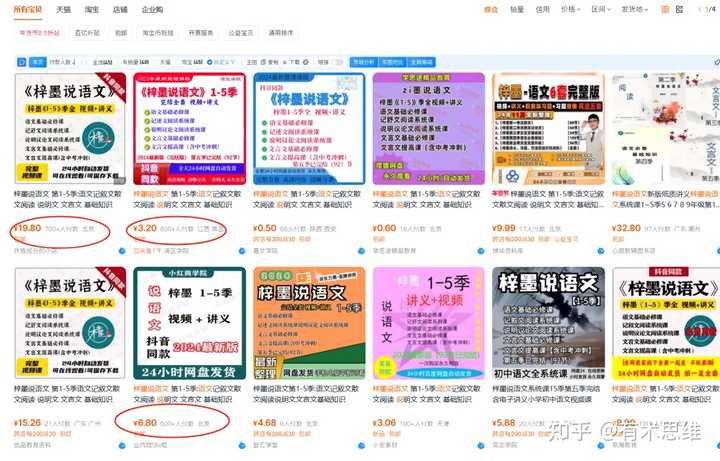The width and height of the screenshot is (720, 461).
Task: Click the 1/4 page indicator
Action: point(710,9)
